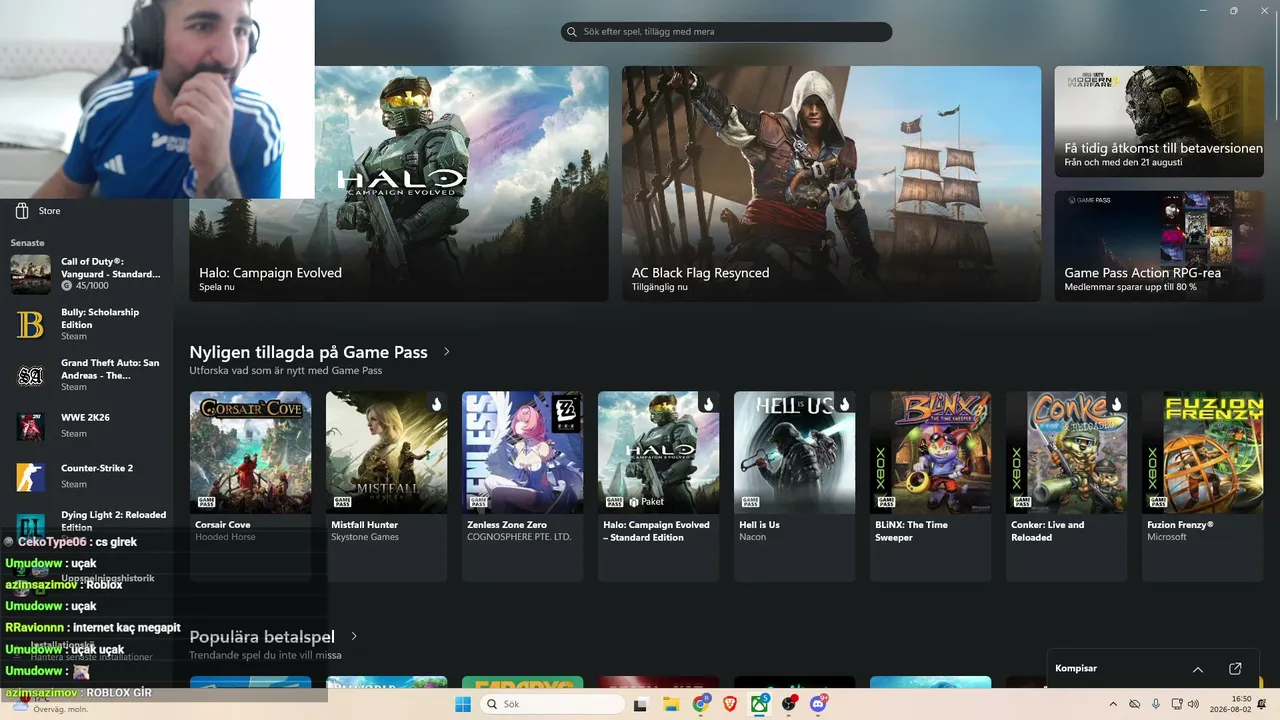This screenshot has width=1280, height=720.
Task: Click the Xbox app taskbar icon
Action: 760,705
